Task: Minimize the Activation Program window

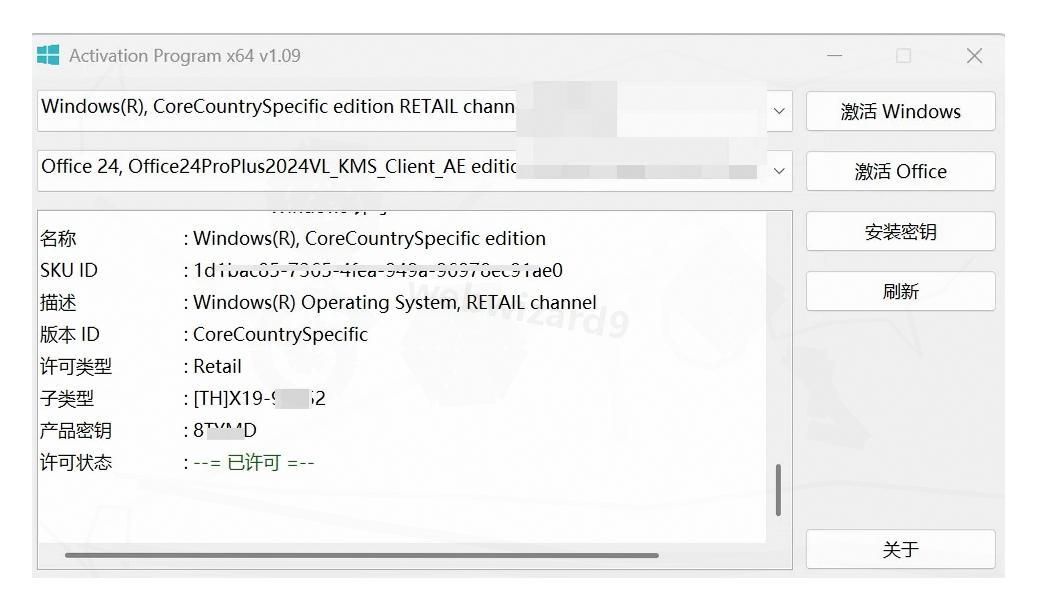Action: click(x=835, y=56)
